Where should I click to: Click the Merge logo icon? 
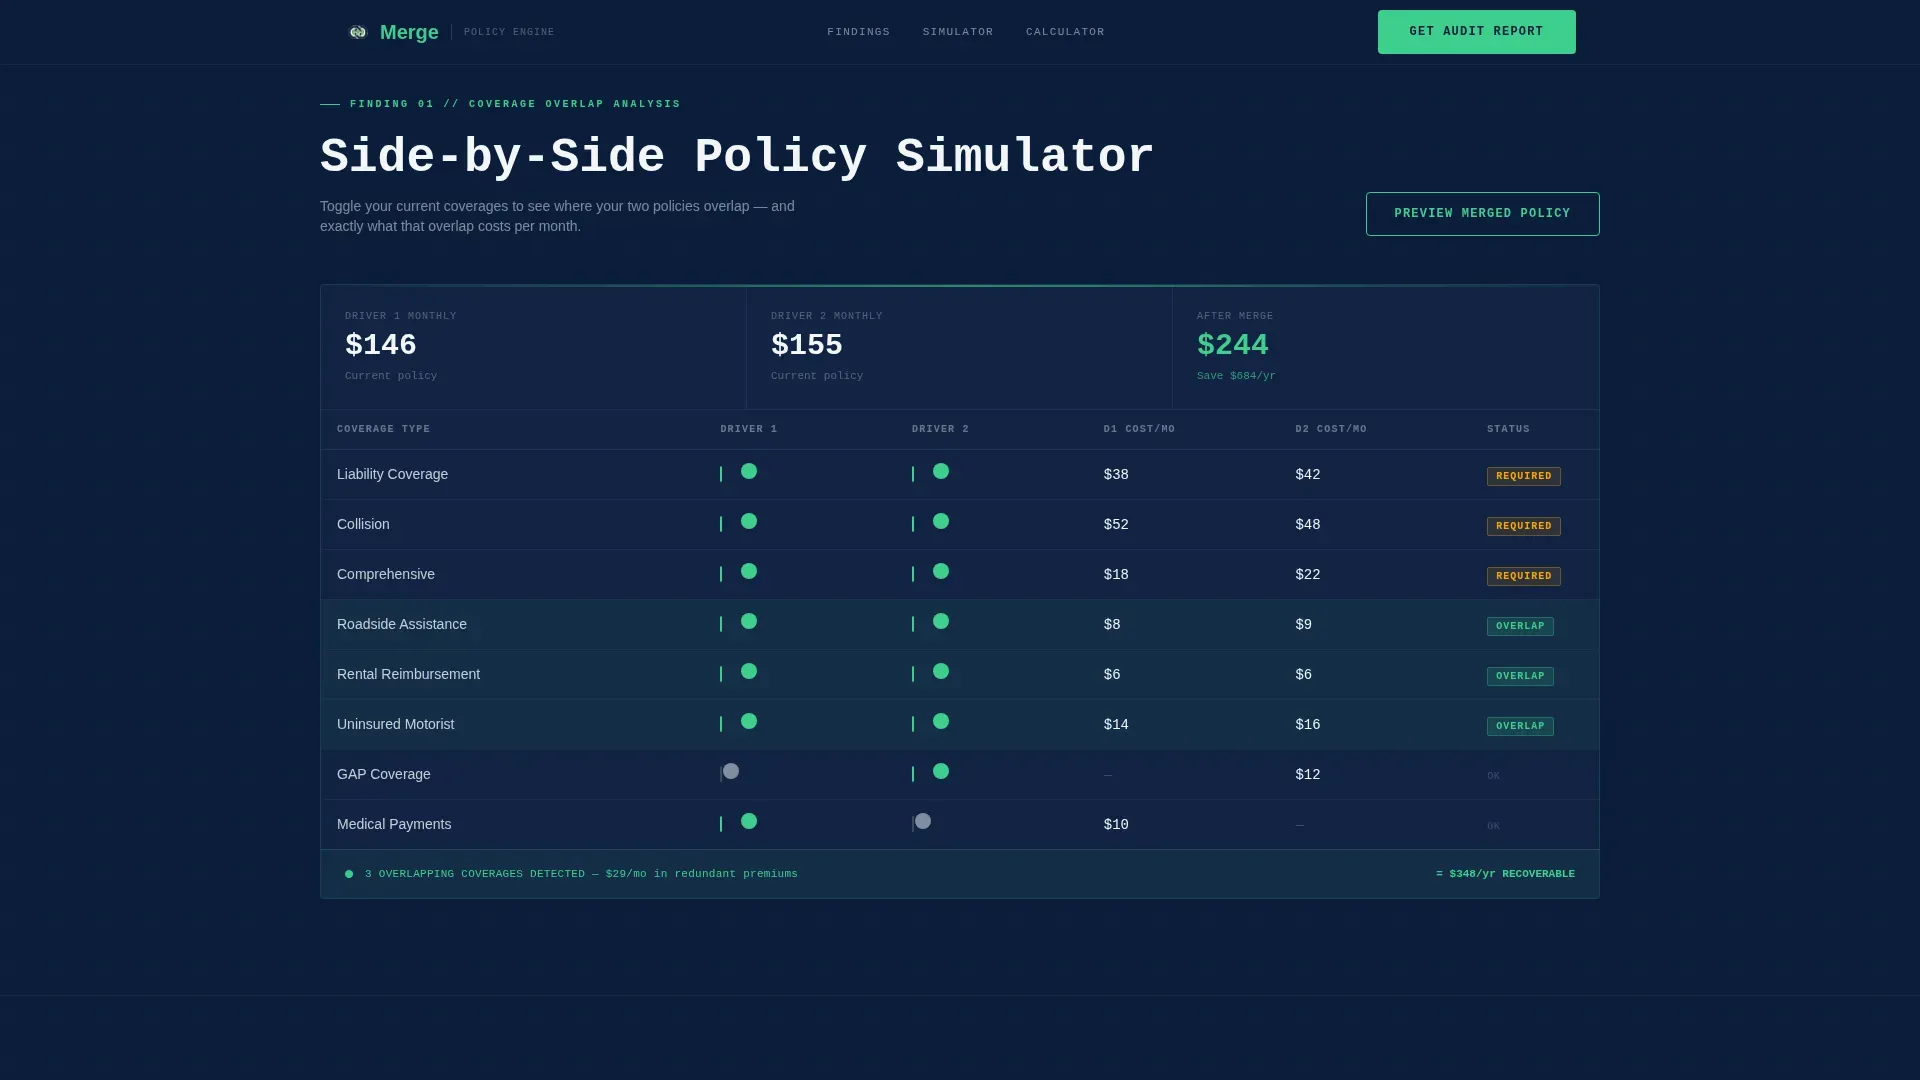coord(357,32)
